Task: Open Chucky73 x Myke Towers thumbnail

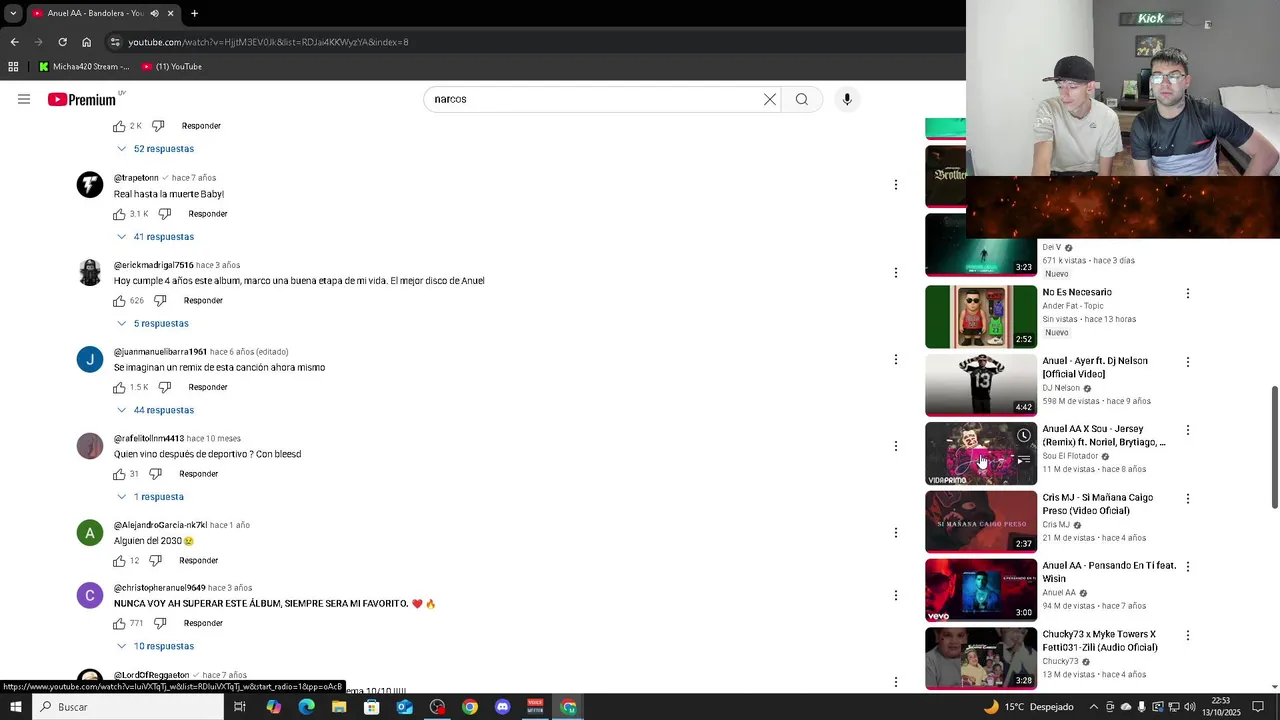Action: coord(981,658)
